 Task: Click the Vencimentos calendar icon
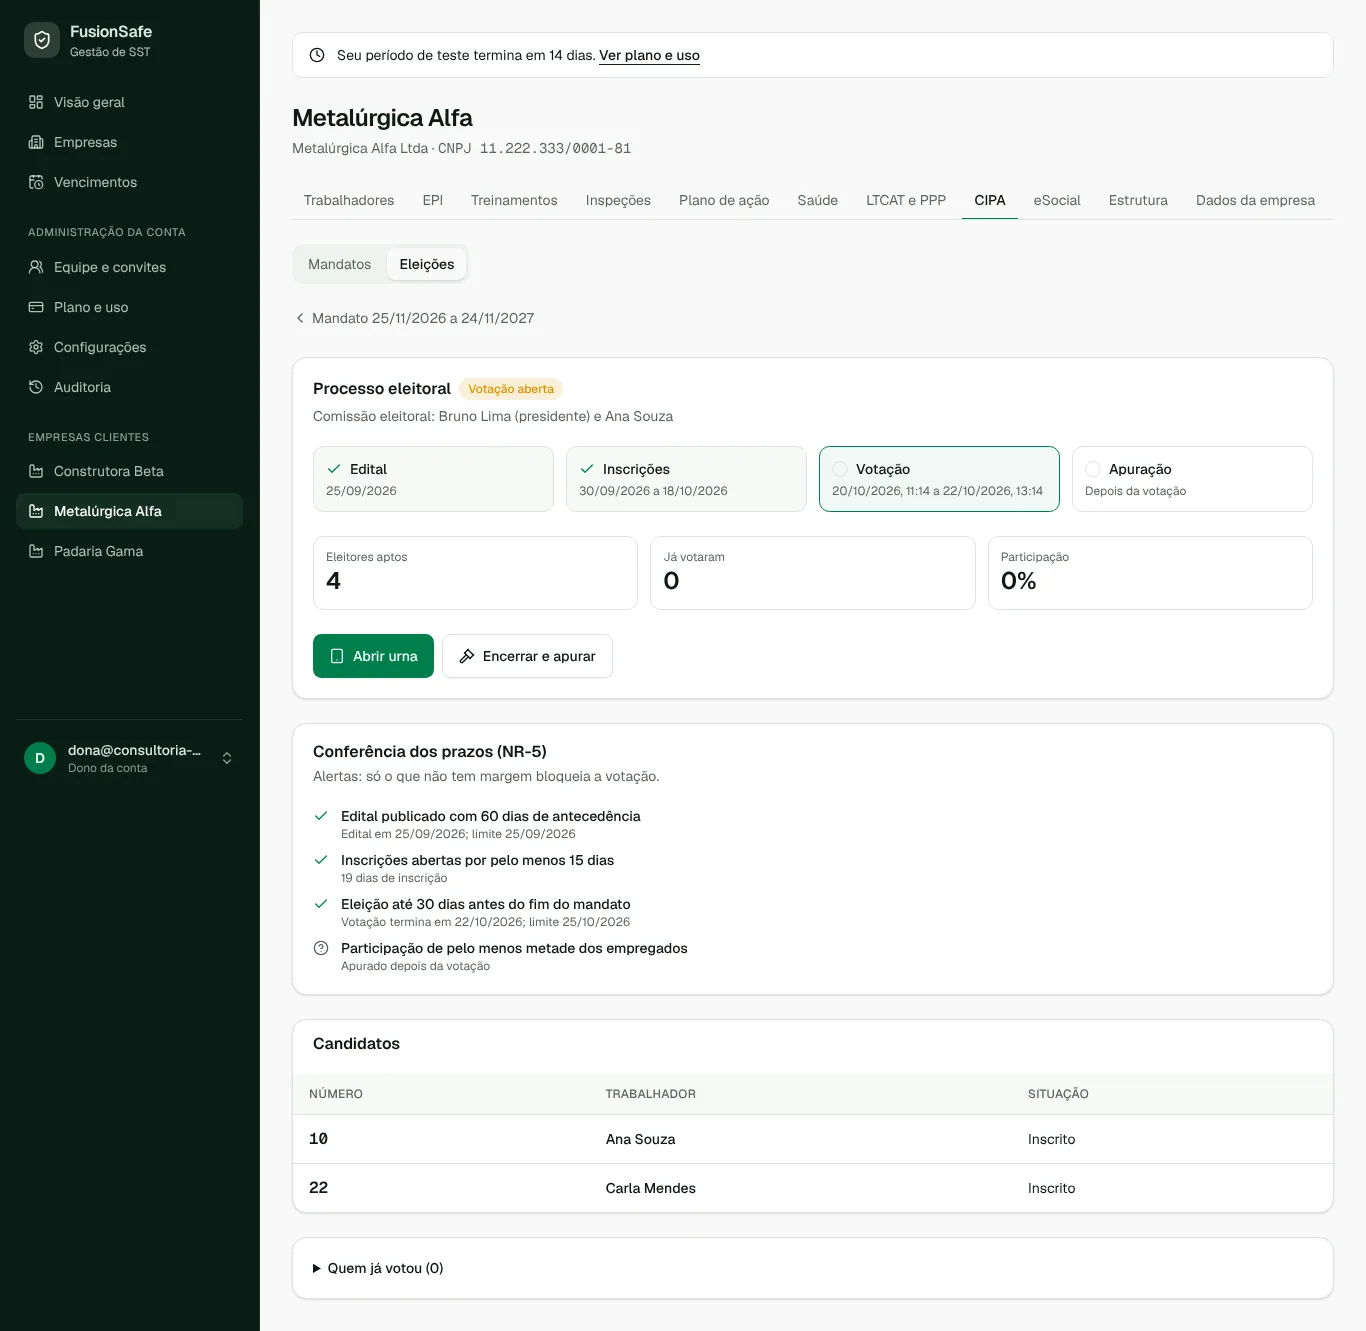tap(36, 182)
